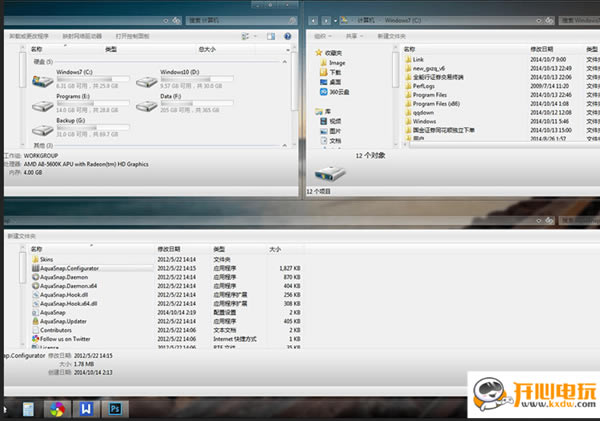Viewport: 600px width, 421px height.
Task: Open the 组织 dropdown menu
Action: pyautogui.click(x=323, y=36)
